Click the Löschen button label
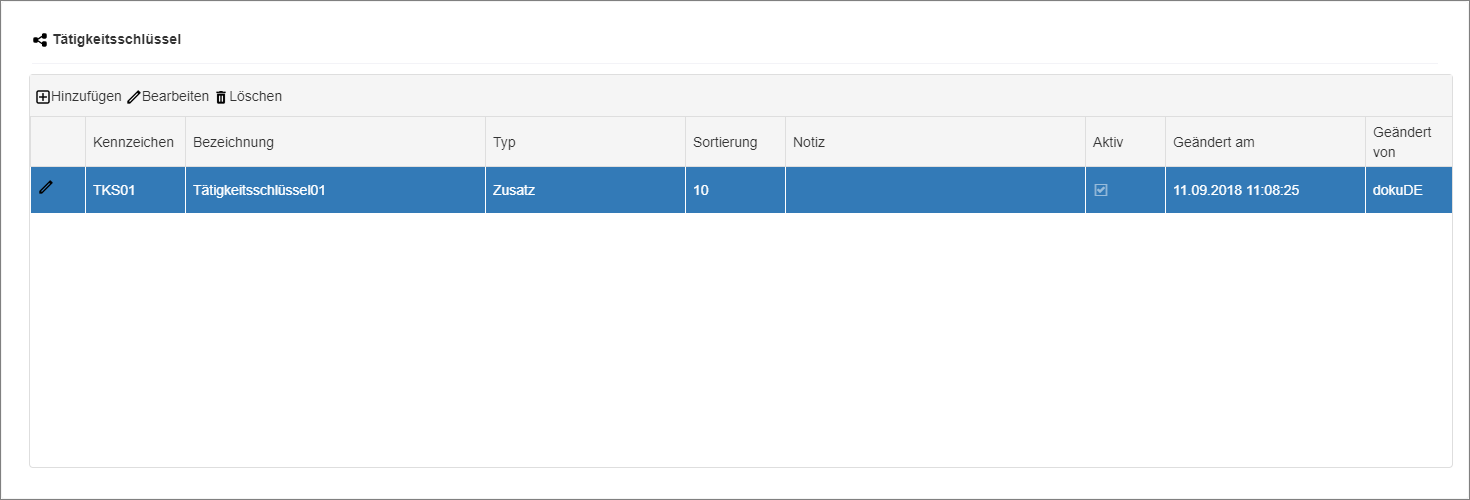 (x=256, y=97)
